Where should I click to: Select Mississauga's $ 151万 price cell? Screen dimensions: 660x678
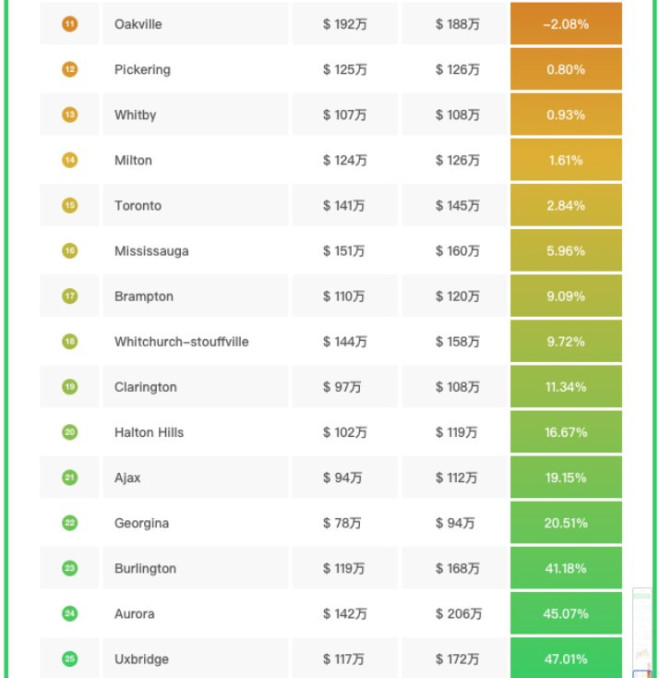click(x=344, y=251)
